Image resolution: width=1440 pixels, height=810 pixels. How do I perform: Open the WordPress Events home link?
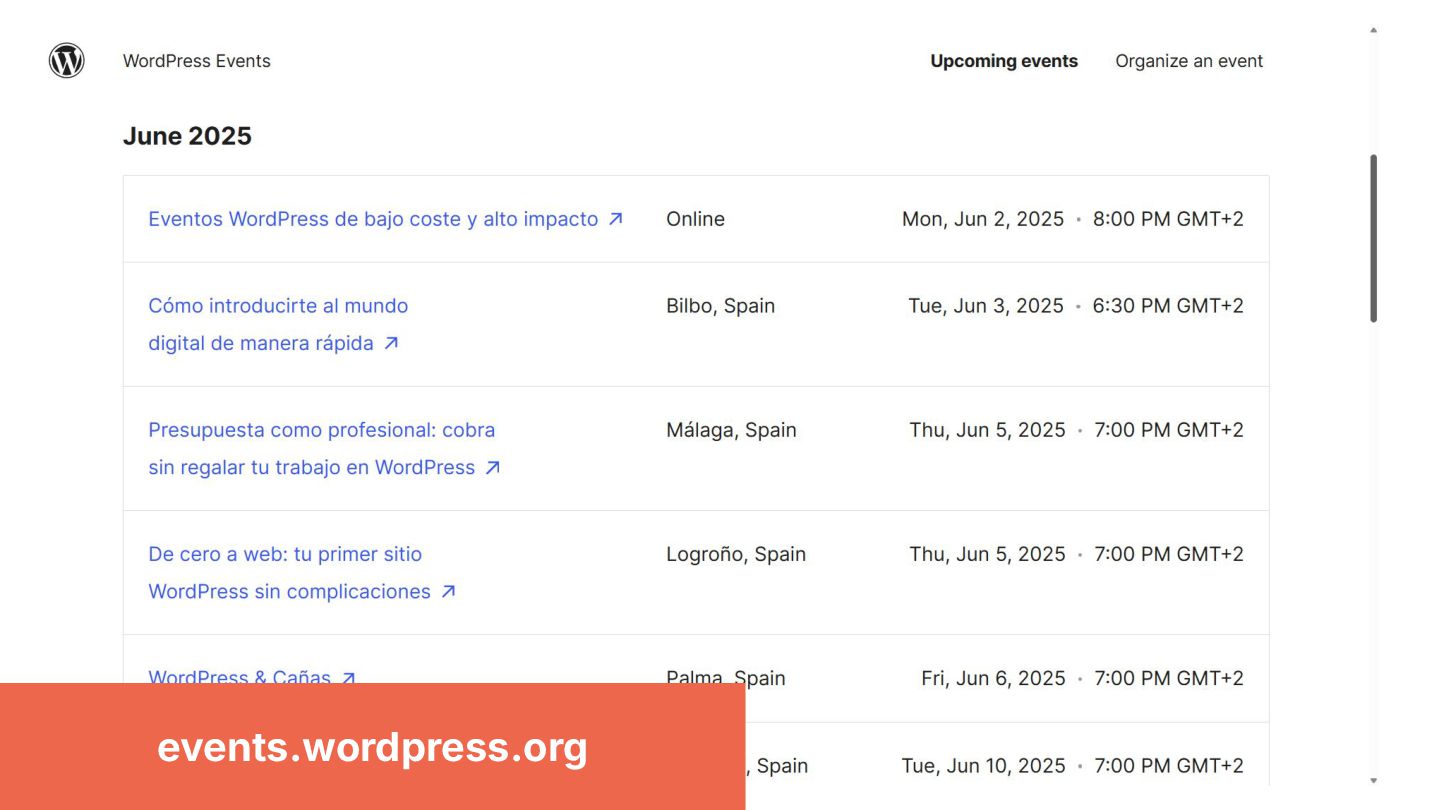click(x=196, y=61)
